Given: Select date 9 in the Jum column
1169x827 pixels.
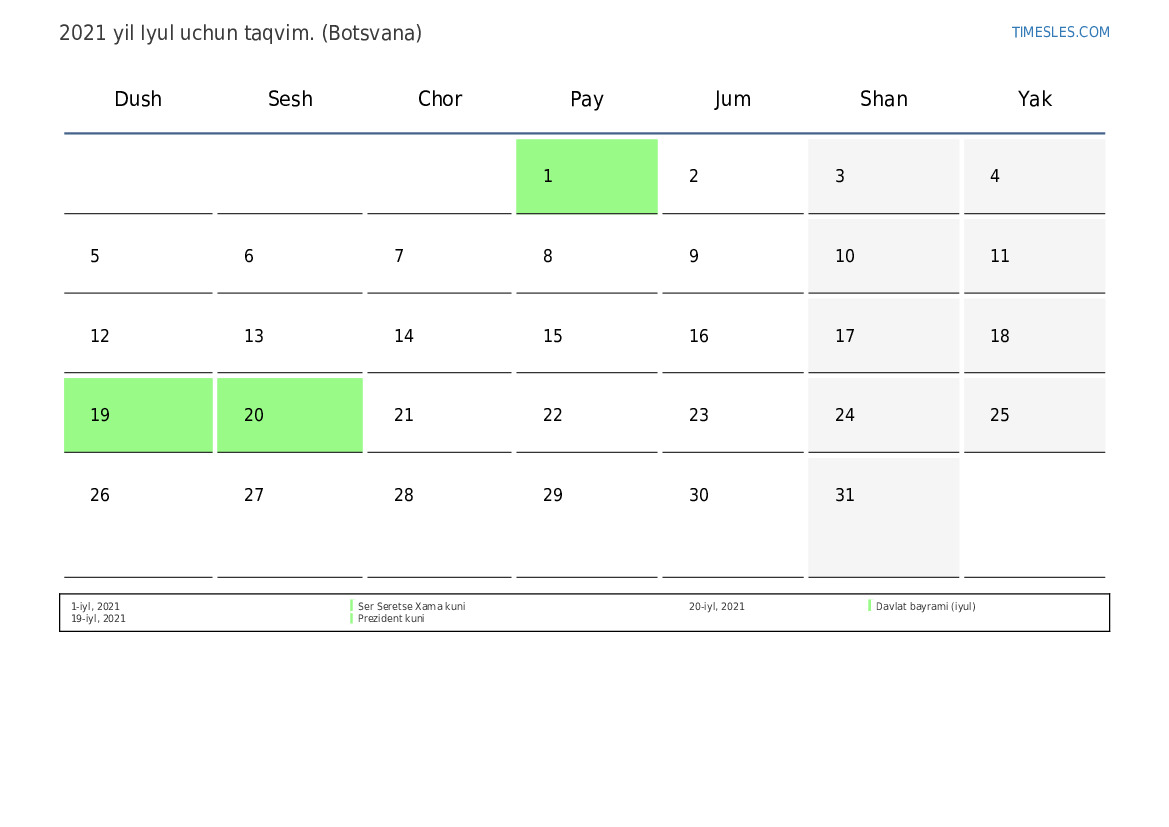Looking at the screenshot, I should pos(694,257).
